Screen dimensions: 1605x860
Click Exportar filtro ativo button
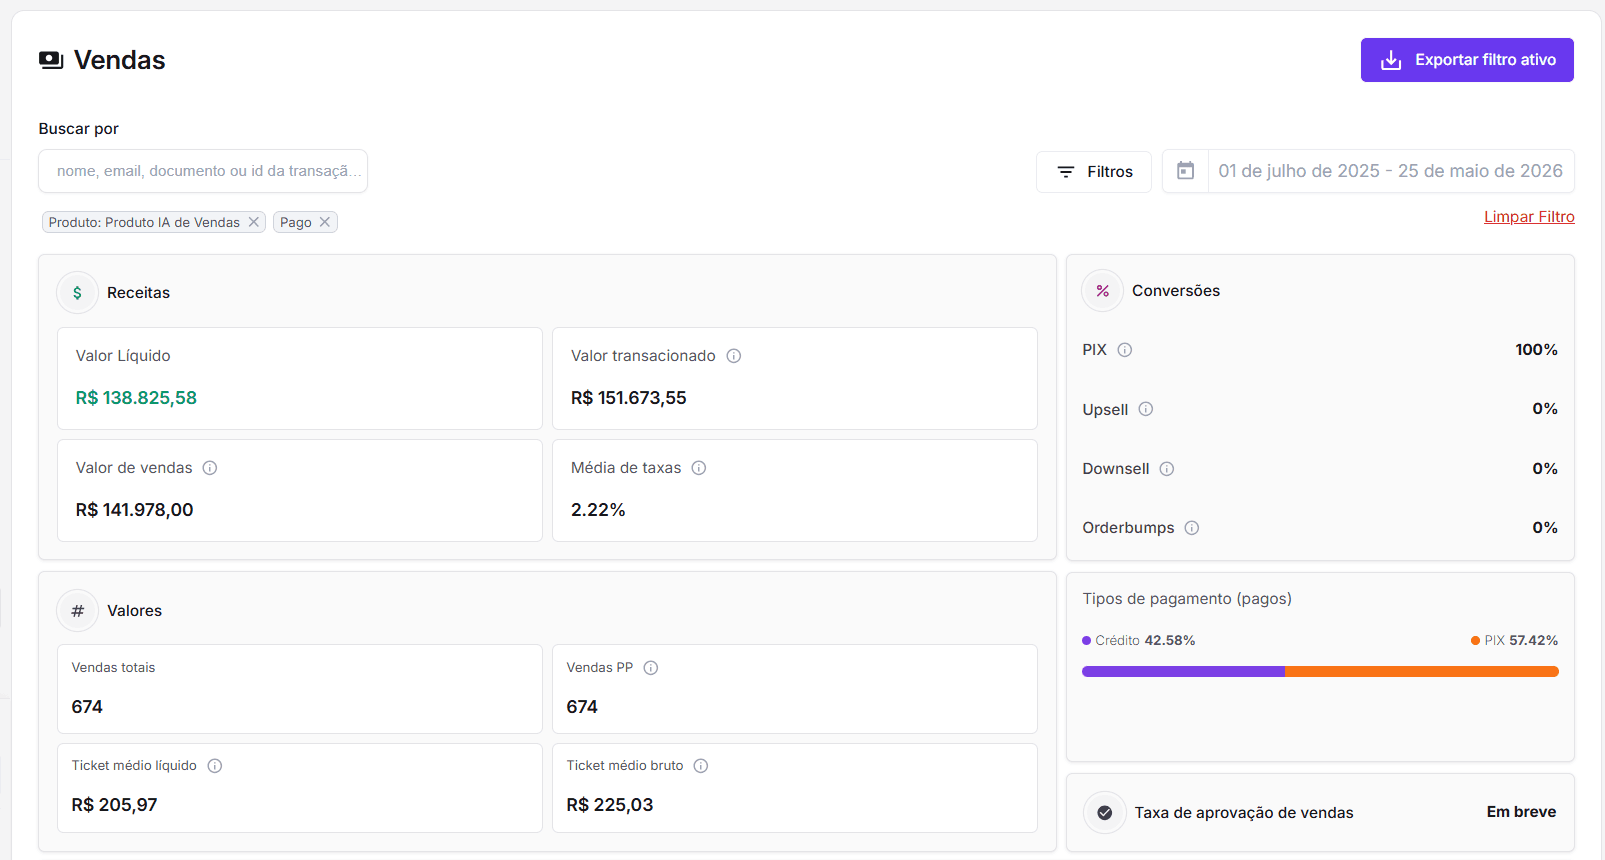1467,60
